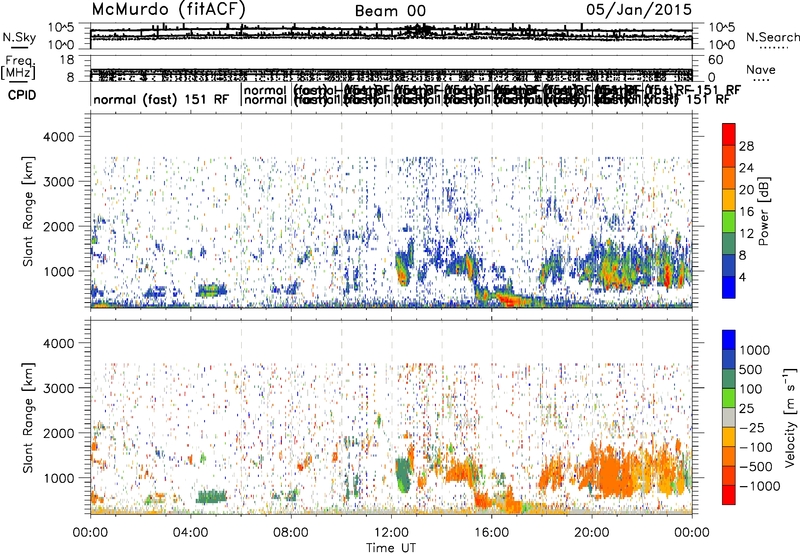
Task: Click the "20:00" time tick label
Action: (x=592, y=533)
